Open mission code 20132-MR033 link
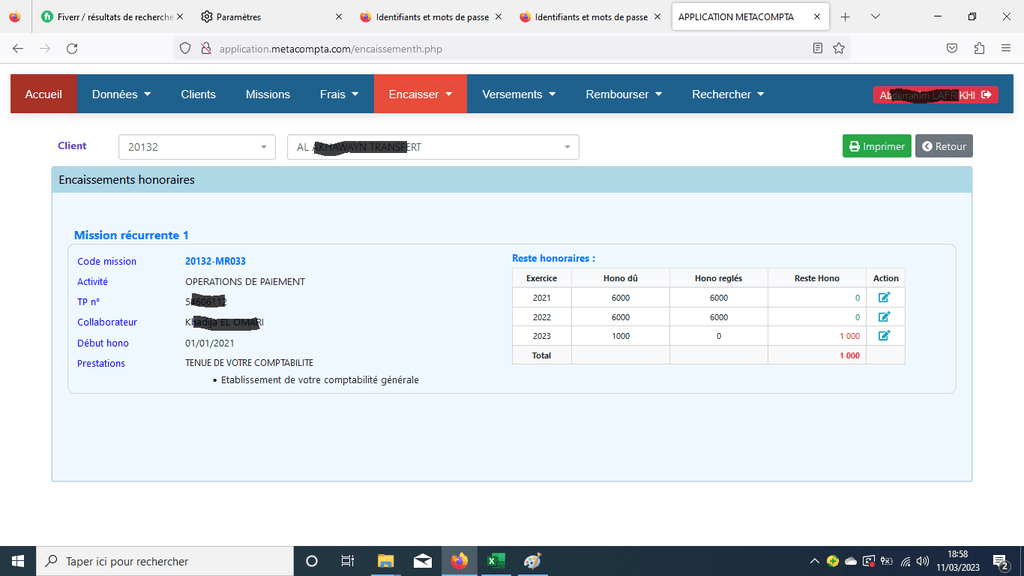Viewport: 1024px width, 576px height. (215, 261)
